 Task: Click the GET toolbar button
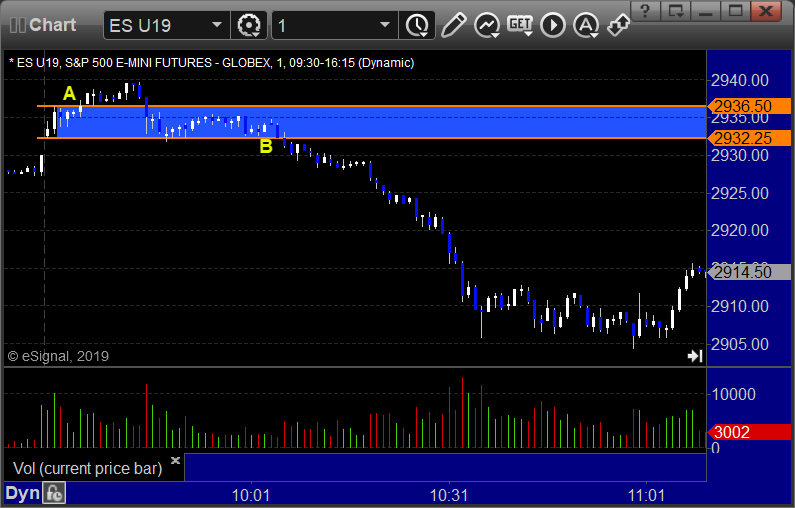point(520,25)
